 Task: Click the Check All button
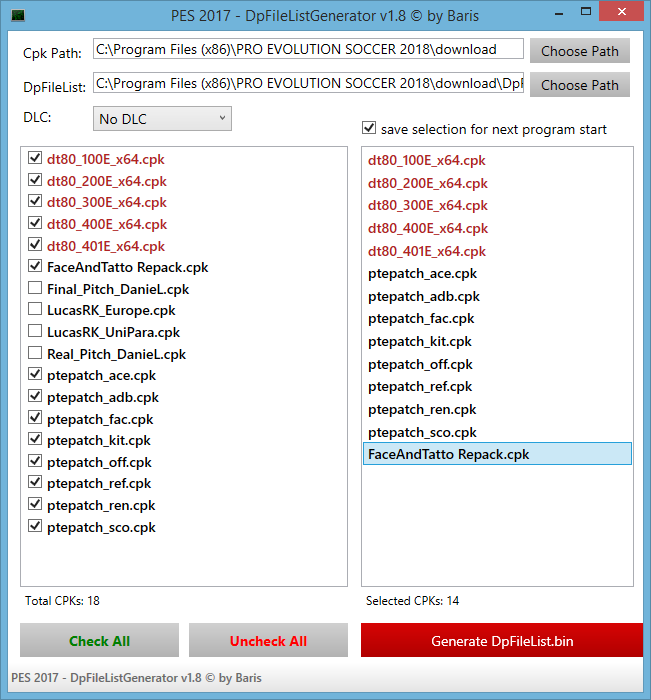(x=99, y=641)
